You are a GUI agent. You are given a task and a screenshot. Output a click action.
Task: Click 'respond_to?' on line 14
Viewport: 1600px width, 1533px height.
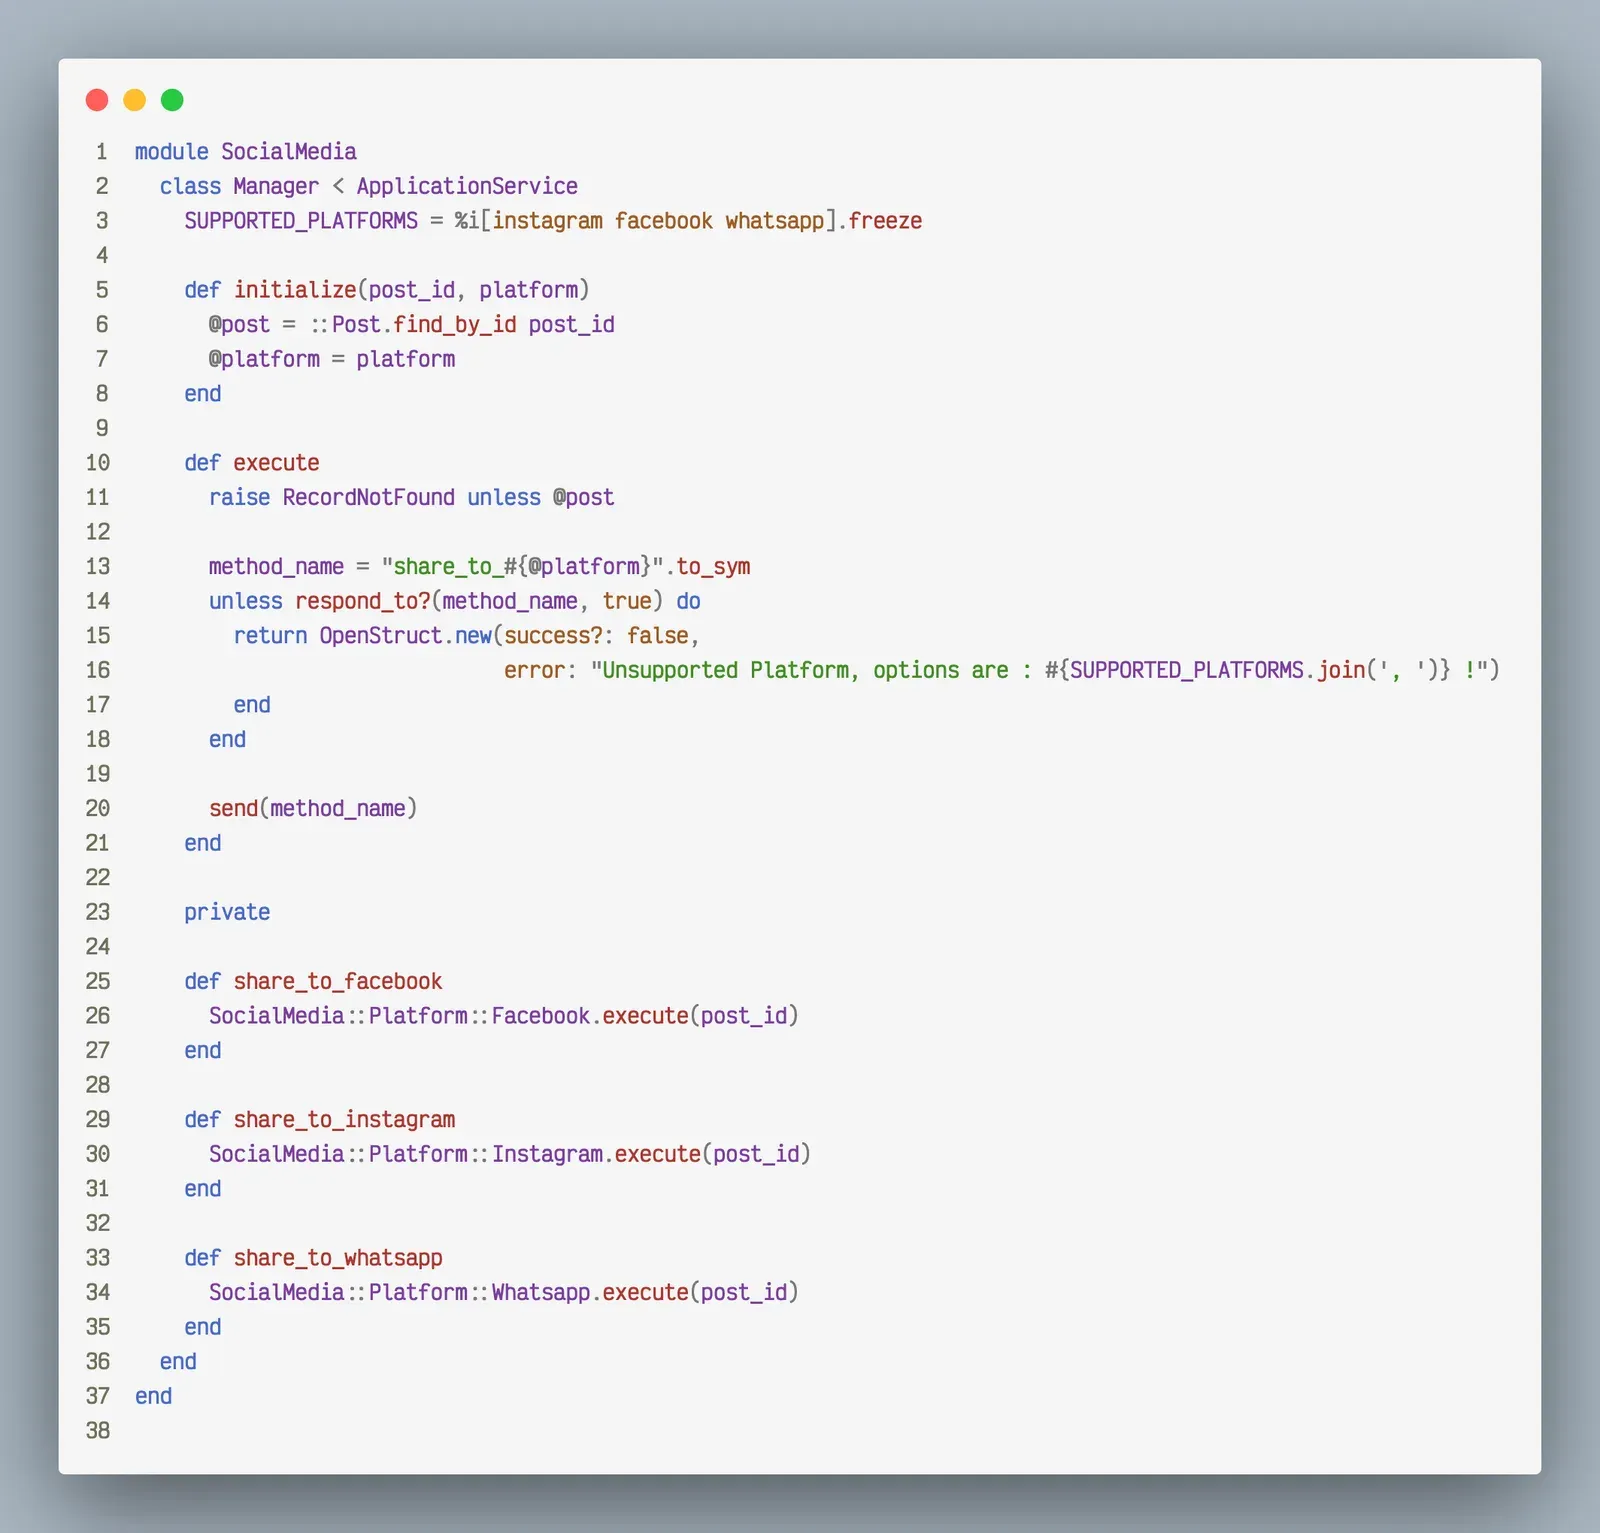coord(362,601)
